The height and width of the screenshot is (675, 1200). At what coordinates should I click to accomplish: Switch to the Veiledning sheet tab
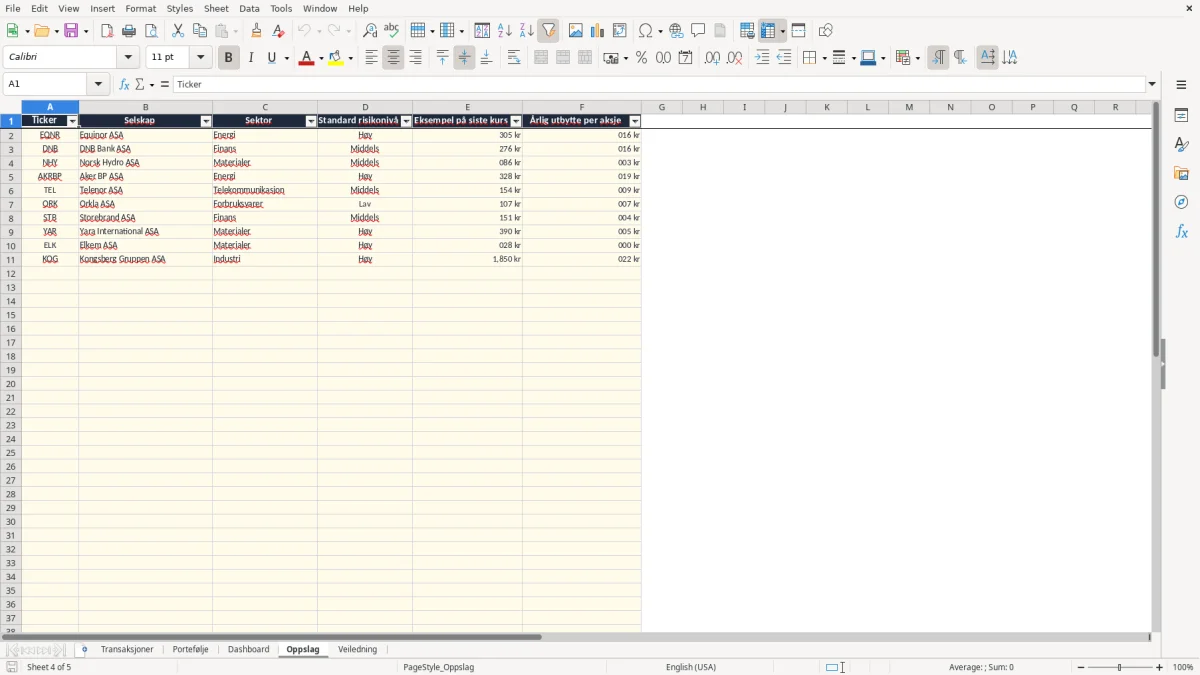click(x=357, y=649)
